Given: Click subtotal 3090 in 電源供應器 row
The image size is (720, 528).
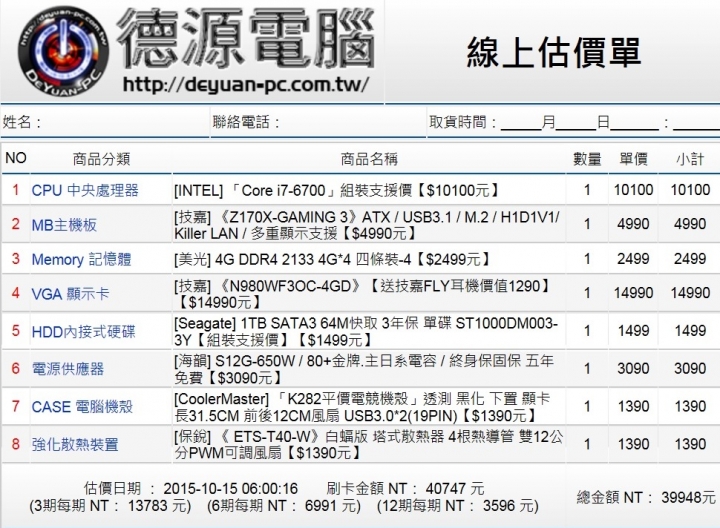Looking at the screenshot, I should tap(690, 368).
